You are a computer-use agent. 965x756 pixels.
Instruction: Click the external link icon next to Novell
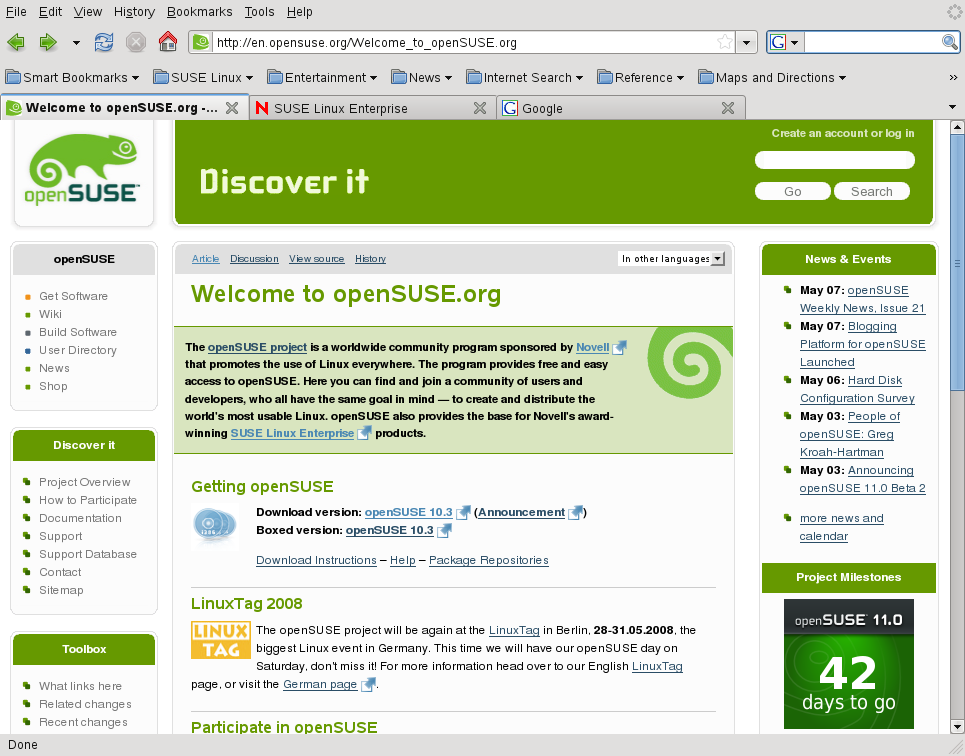619,348
